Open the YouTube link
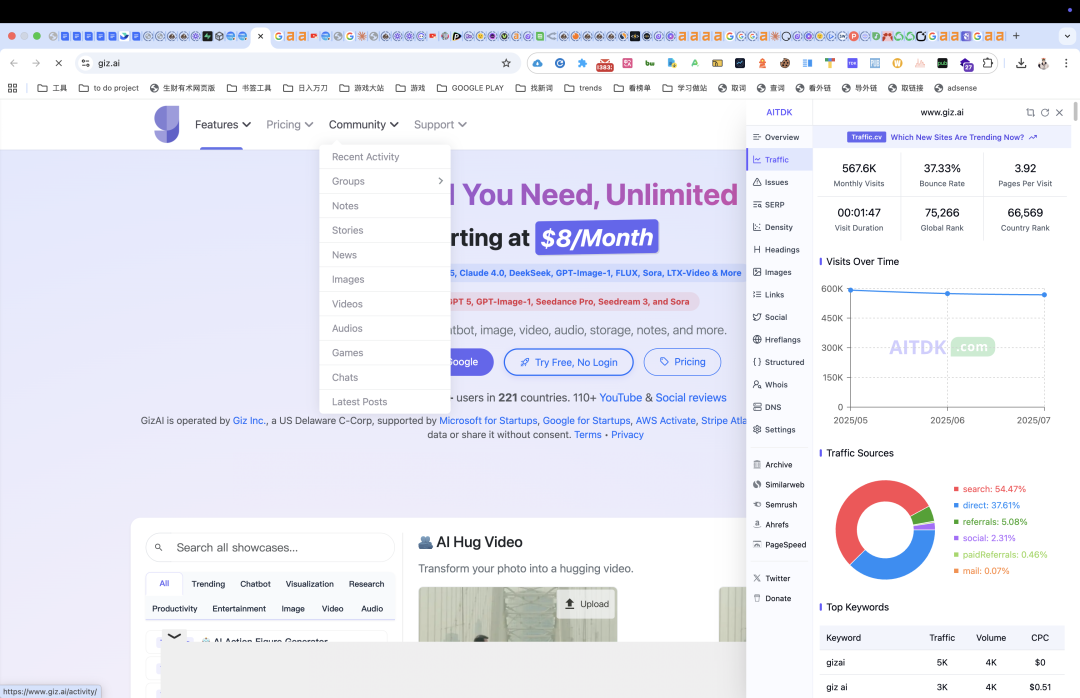Screen dimensions: 1080x698 (x=620, y=398)
